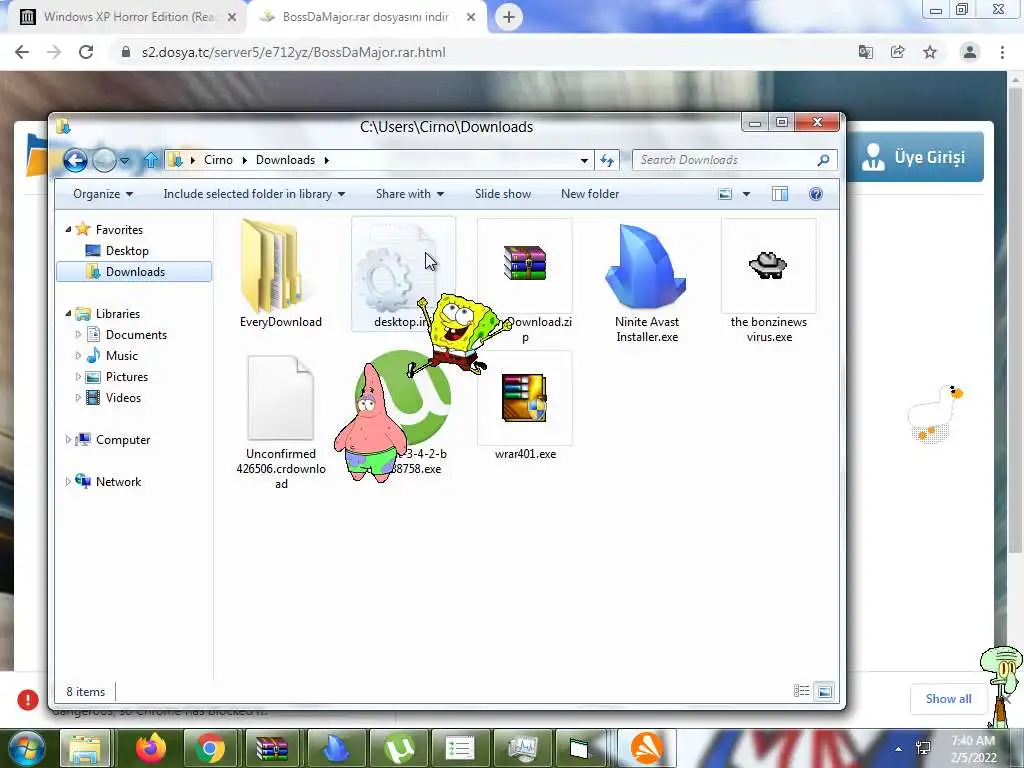Click the Chrome URL address bar
The image size is (1024, 768).
pyautogui.click(x=483, y=52)
